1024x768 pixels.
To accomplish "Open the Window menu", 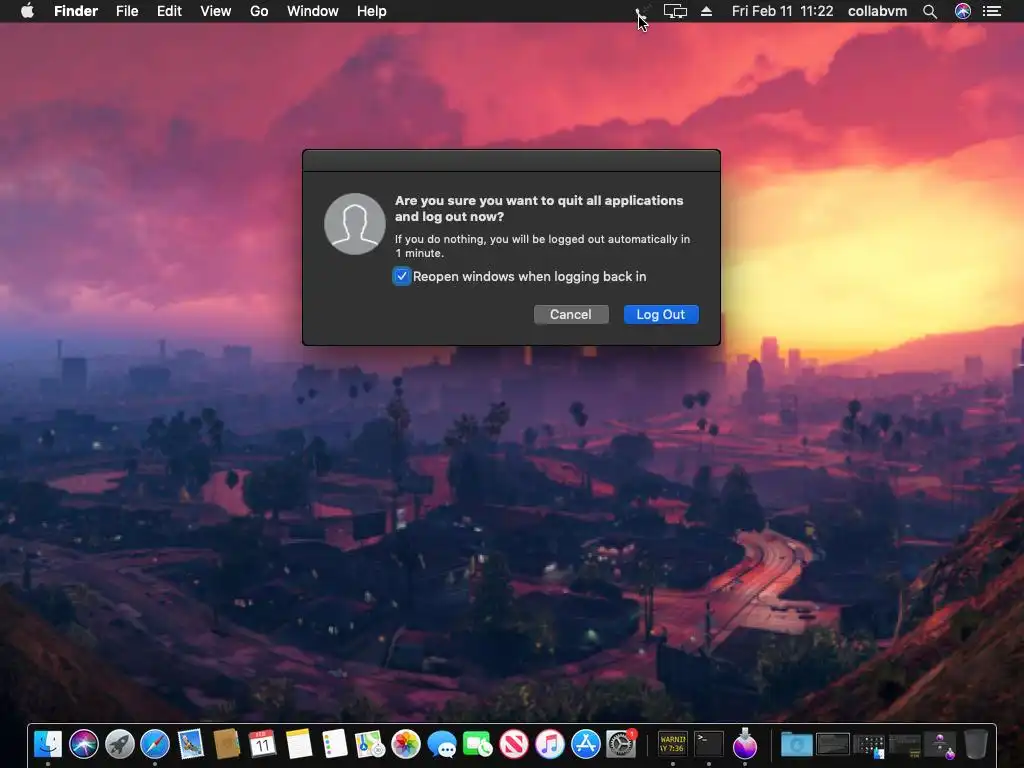I will click(x=313, y=11).
